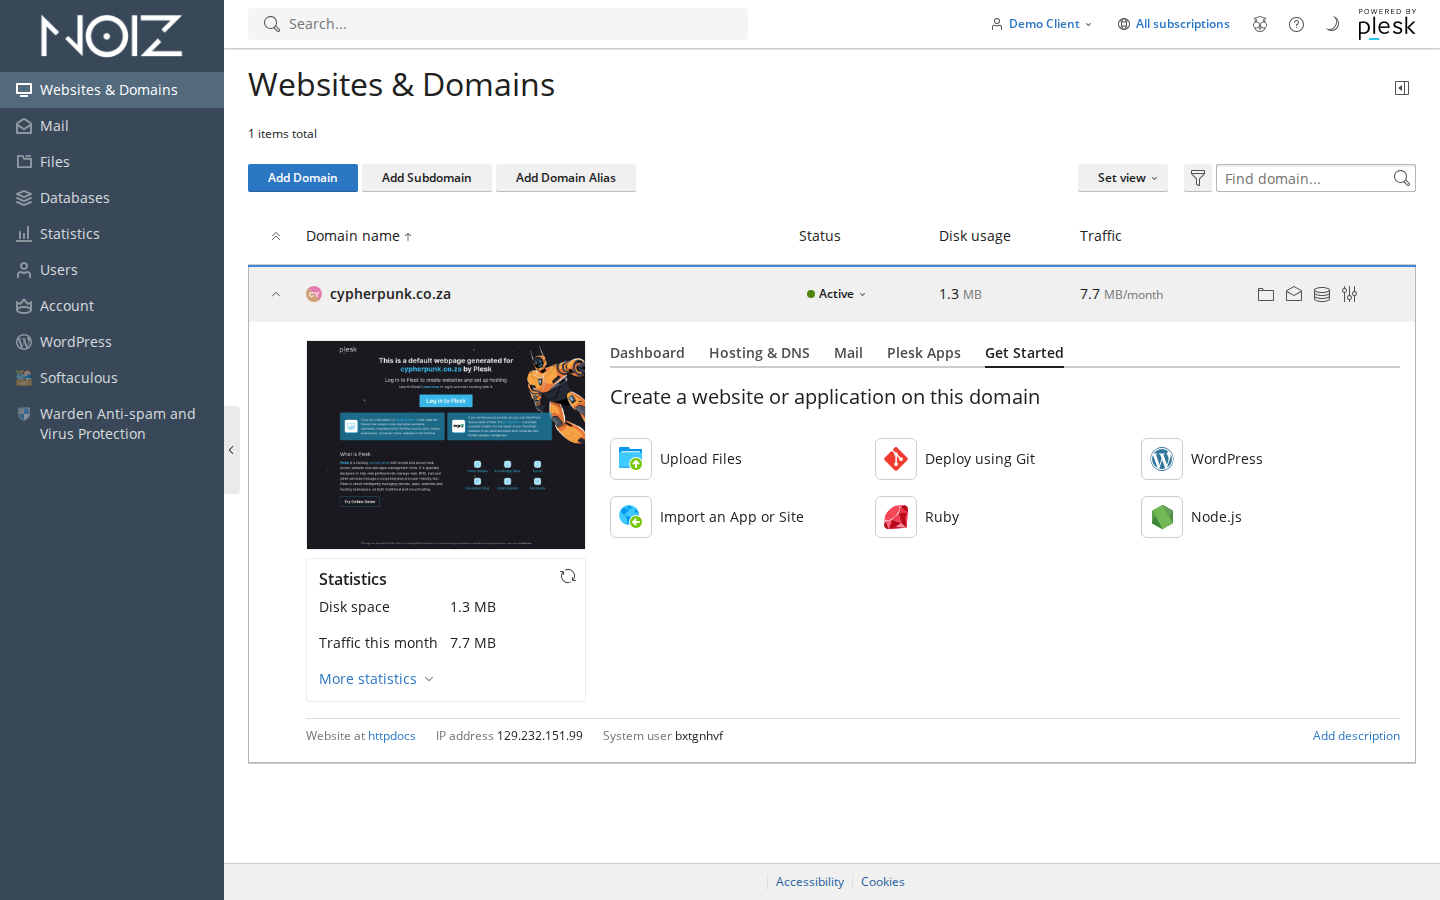The height and width of the screenshot is (900, 1440).
Task: Open Users in the sidebar
Action: pos(112,270)
